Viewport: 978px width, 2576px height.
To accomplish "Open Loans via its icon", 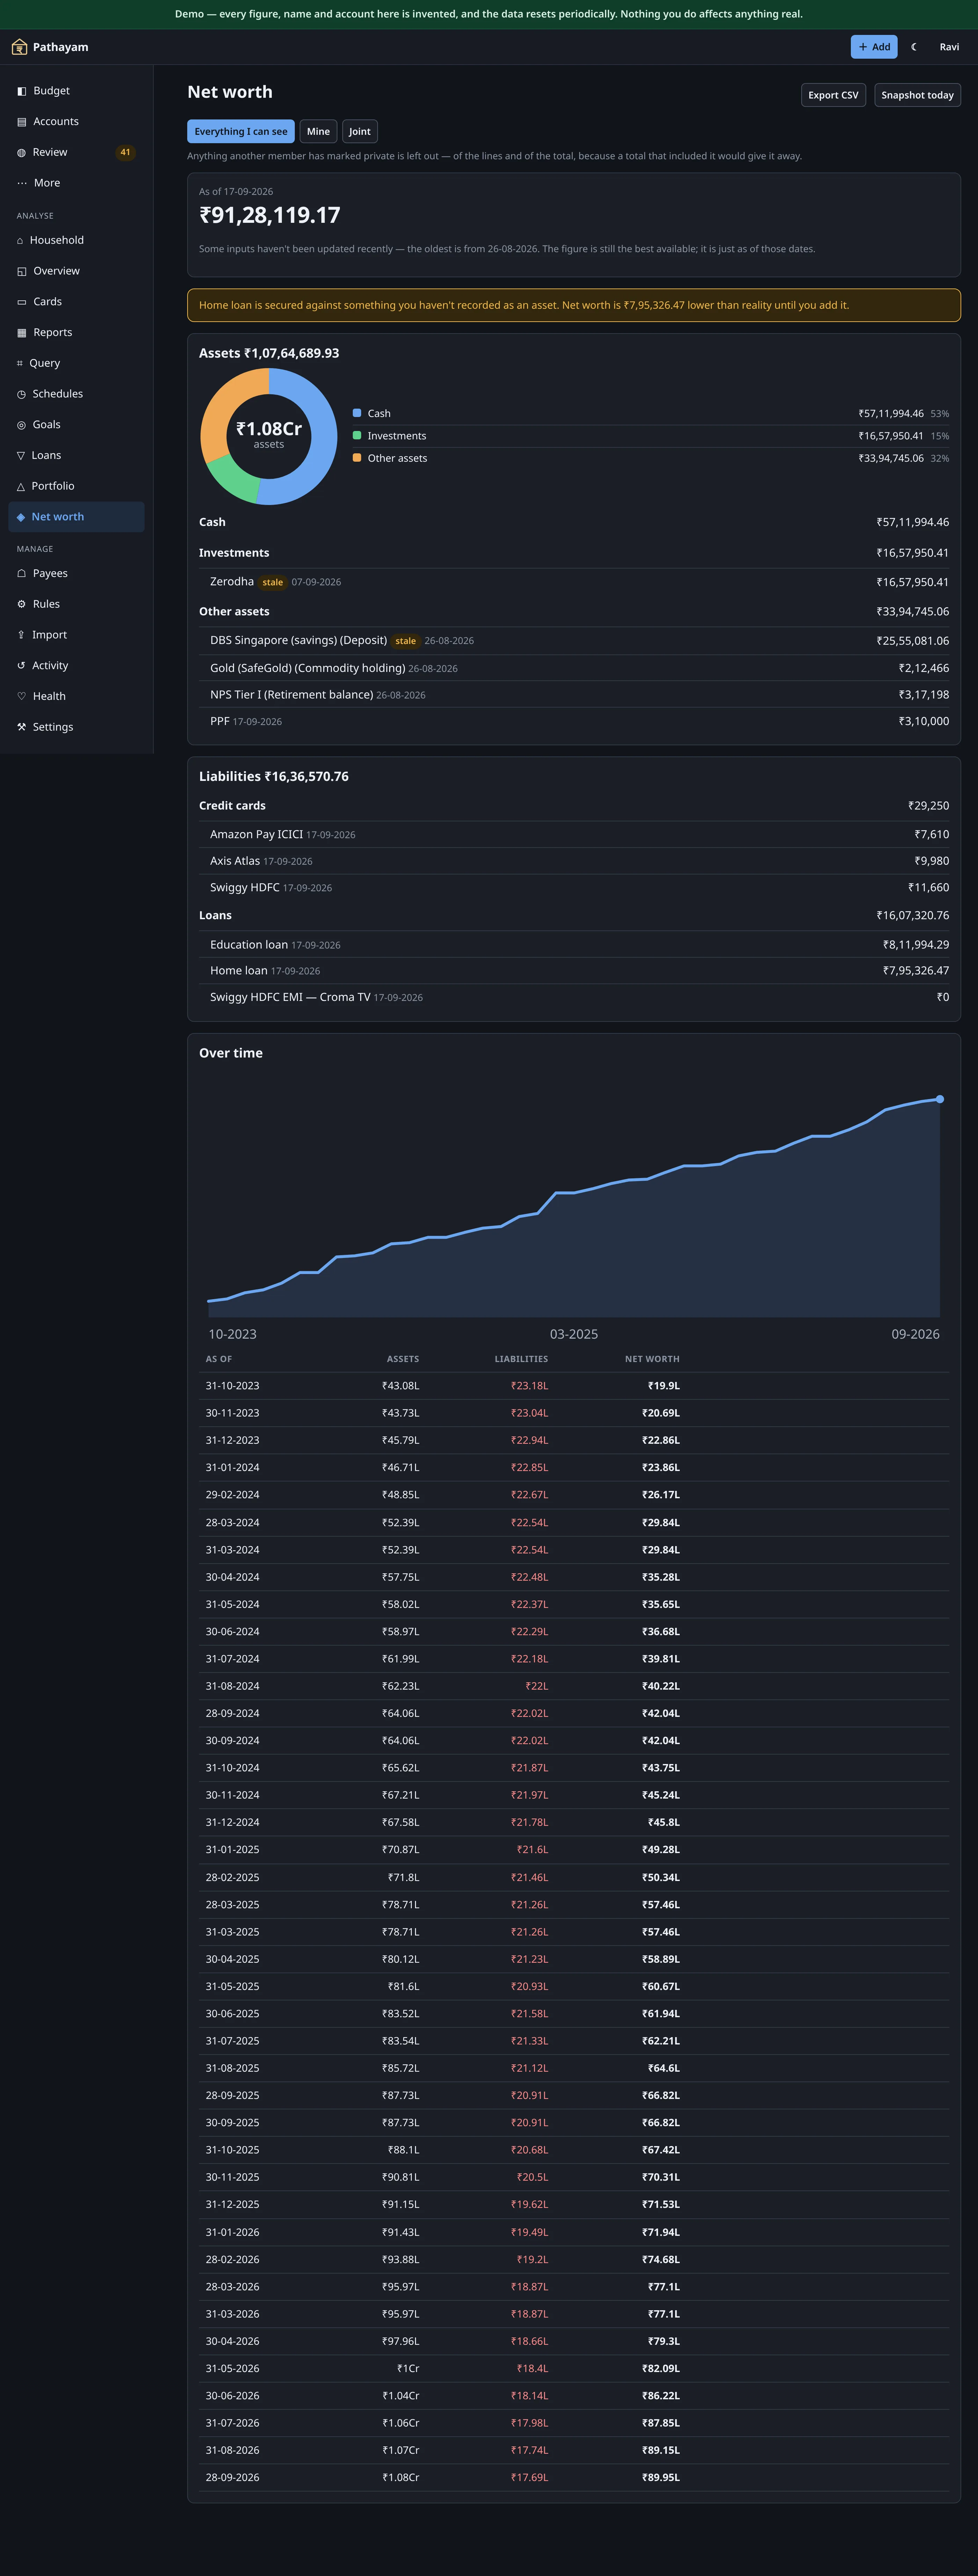I will 21,456.
